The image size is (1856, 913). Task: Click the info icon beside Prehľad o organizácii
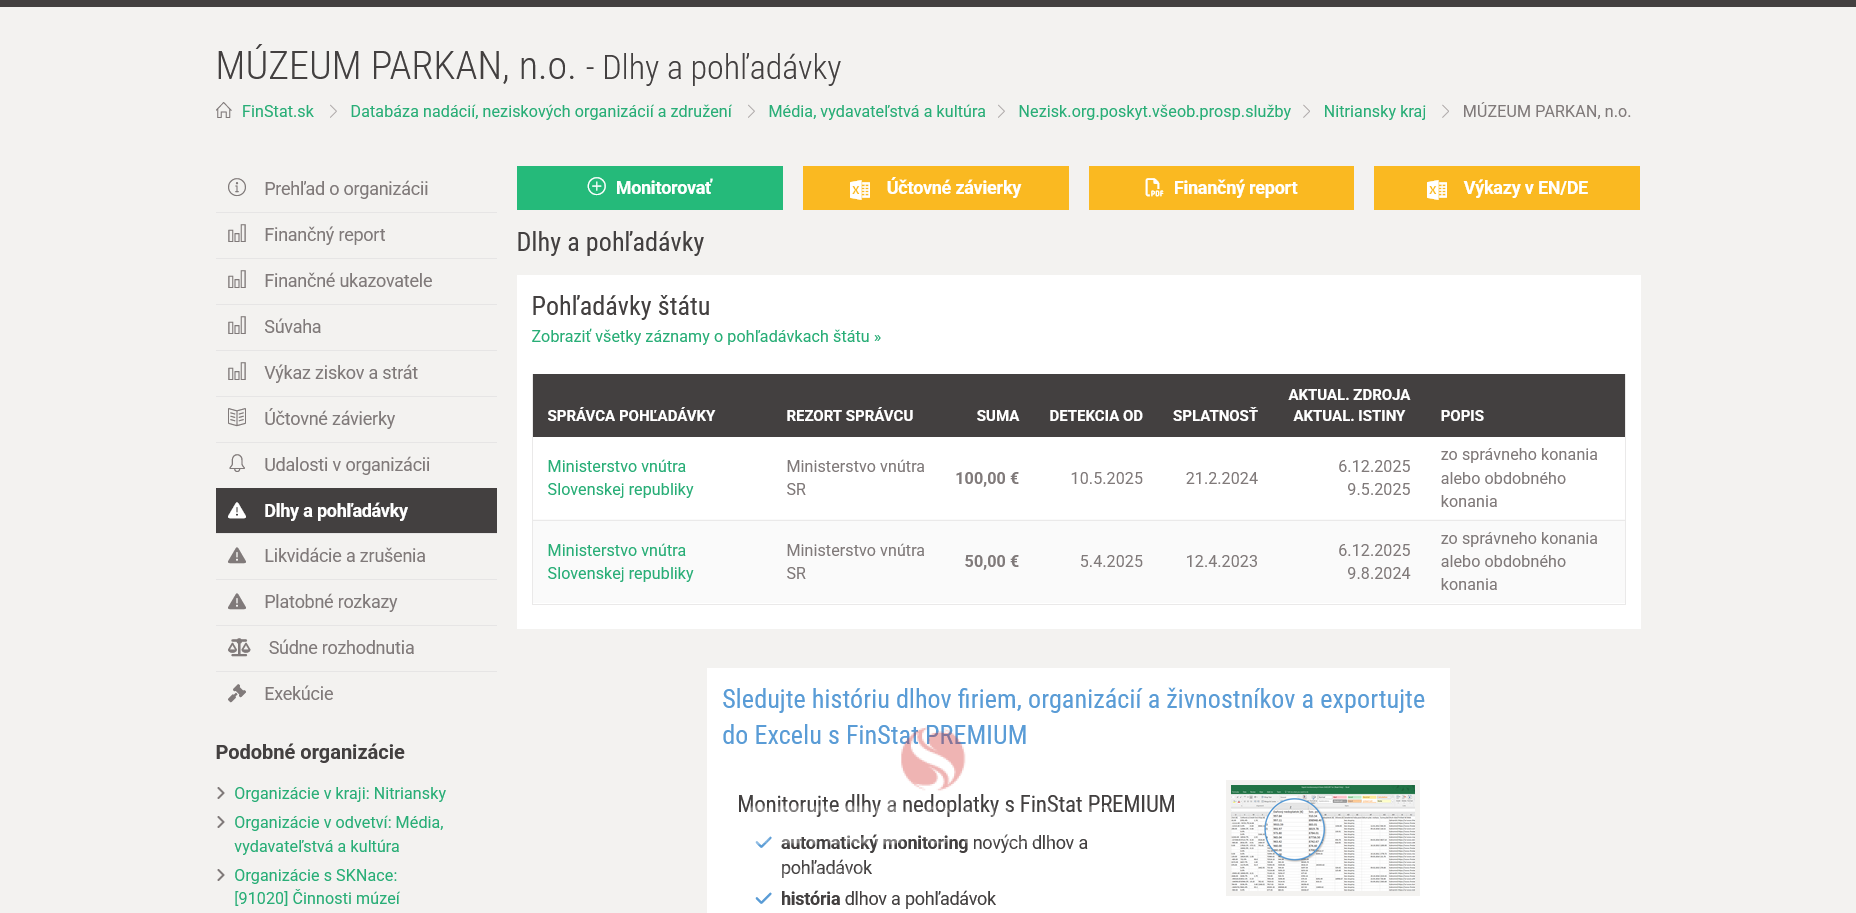237,188
